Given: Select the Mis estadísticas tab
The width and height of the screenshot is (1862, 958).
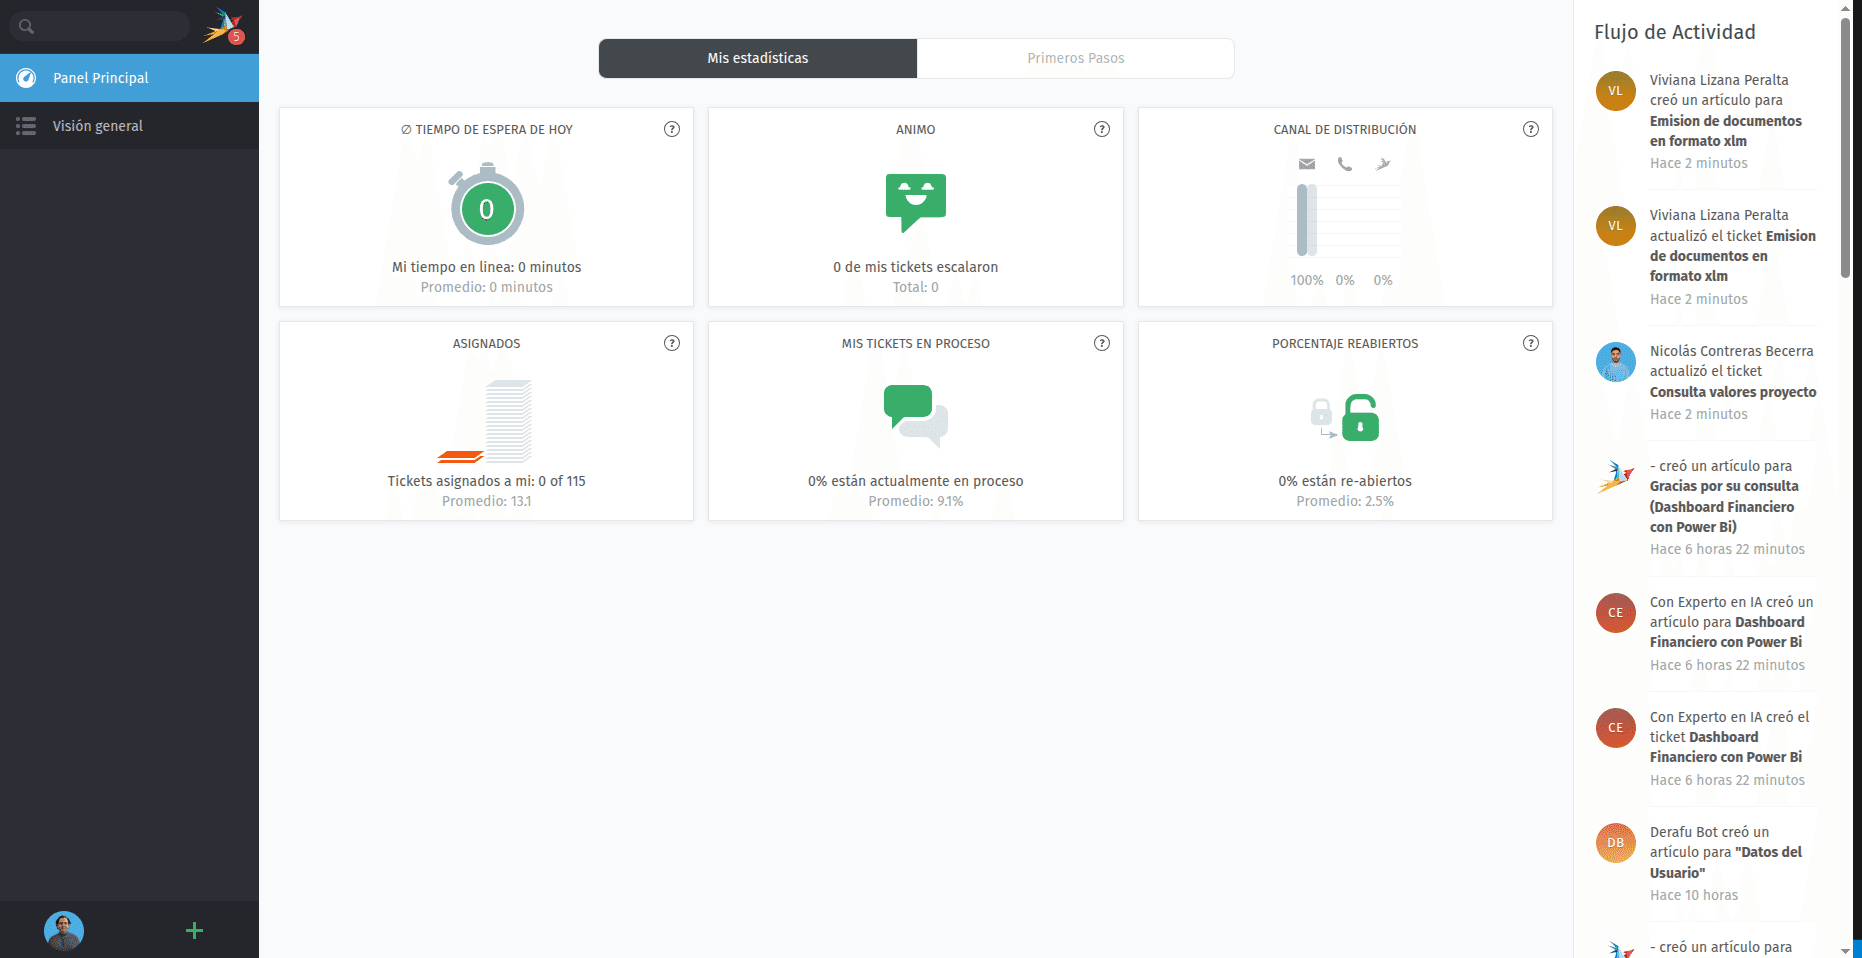Looking at the screenshot, I should pyautogui.click(x=757, y=58).
